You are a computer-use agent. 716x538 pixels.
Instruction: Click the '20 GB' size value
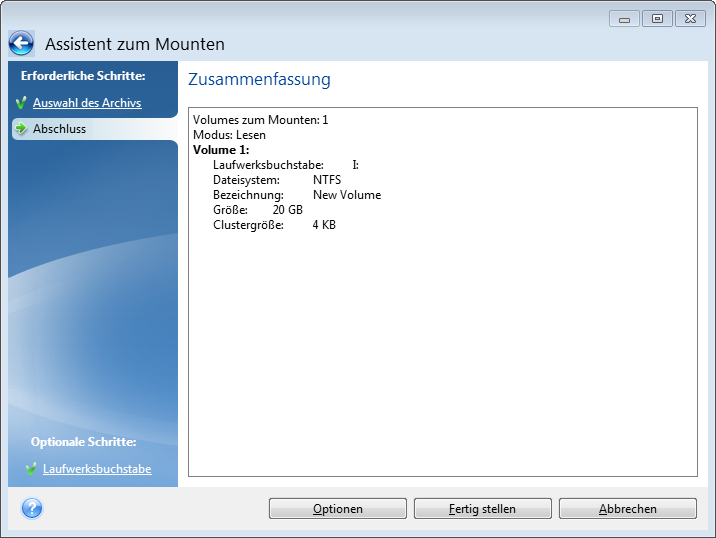click(x=288, y=210)
